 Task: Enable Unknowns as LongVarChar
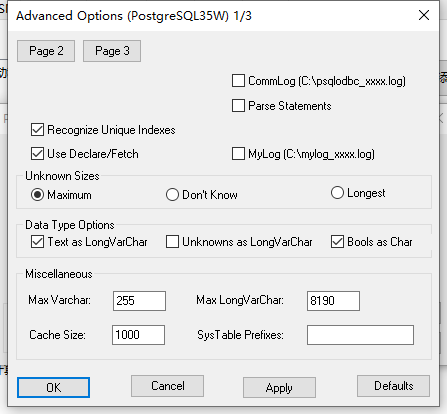point(172,242)
